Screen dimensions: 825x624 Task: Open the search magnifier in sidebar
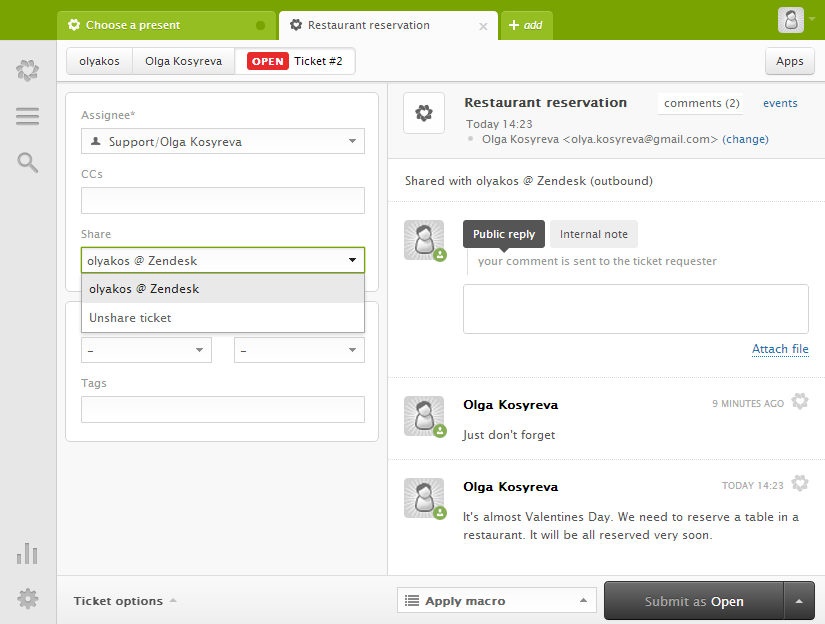point(27,163)
